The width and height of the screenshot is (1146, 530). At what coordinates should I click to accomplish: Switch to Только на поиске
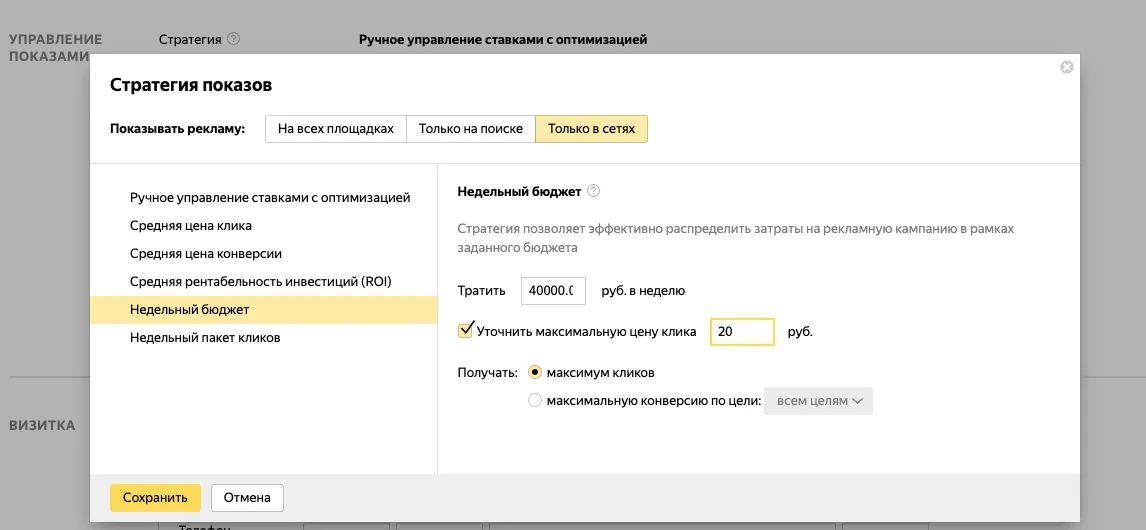(x=470, y=129)
